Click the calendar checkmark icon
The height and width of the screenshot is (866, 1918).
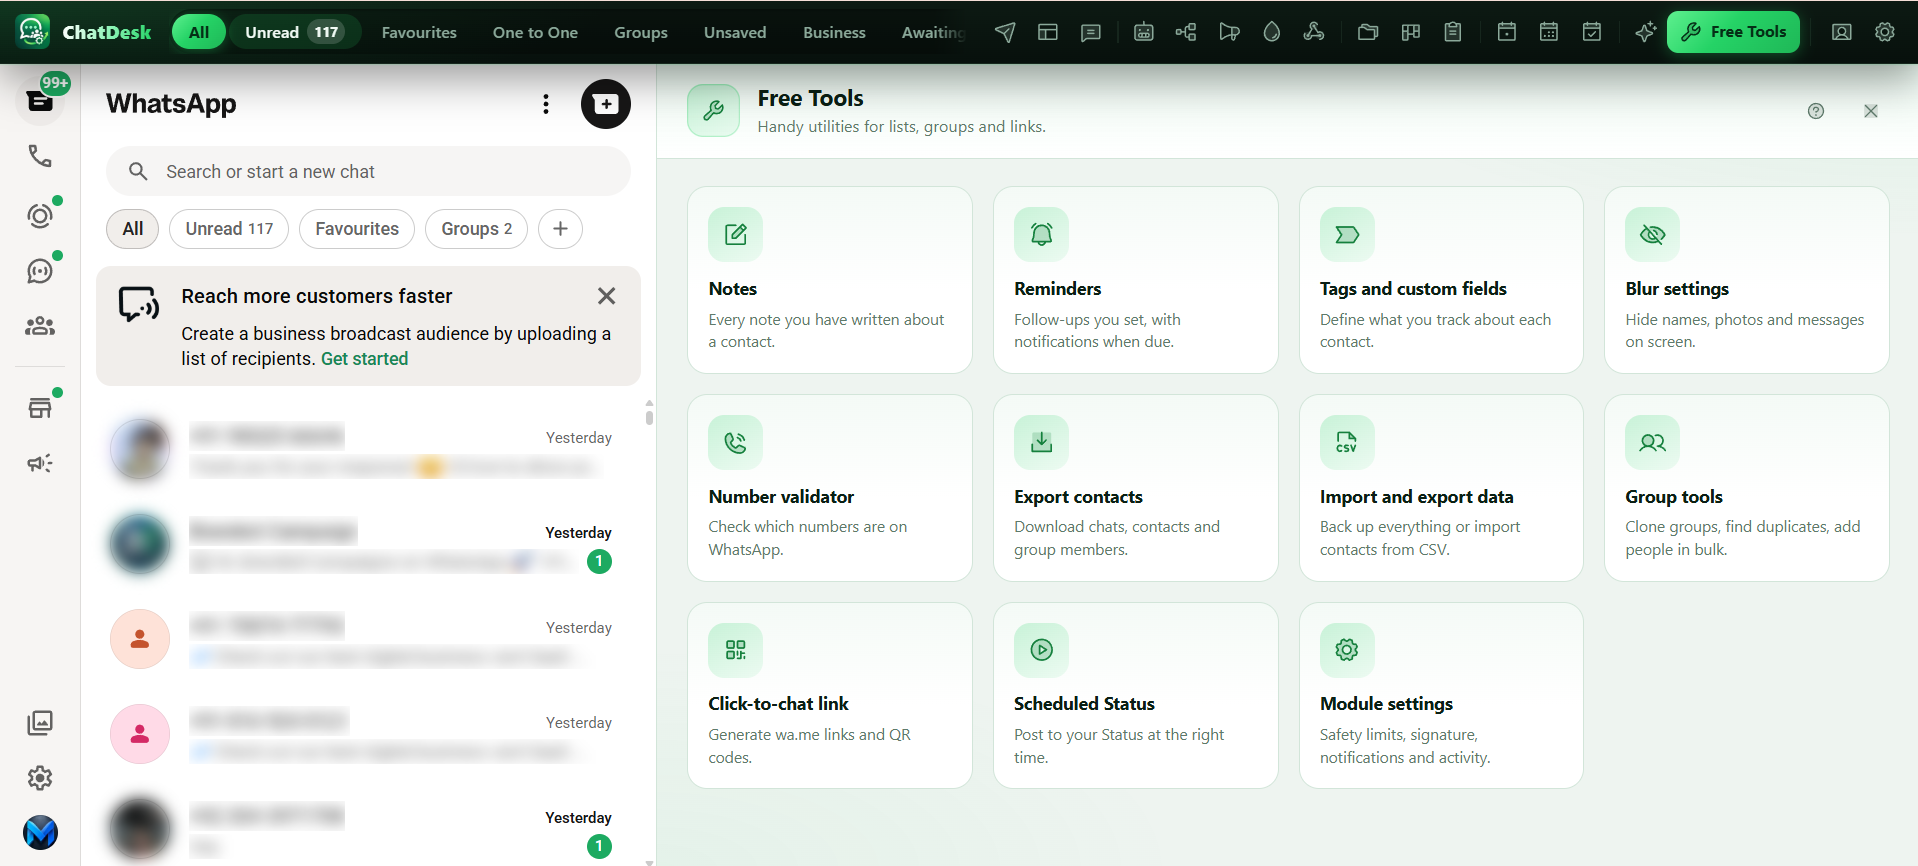1592,32
